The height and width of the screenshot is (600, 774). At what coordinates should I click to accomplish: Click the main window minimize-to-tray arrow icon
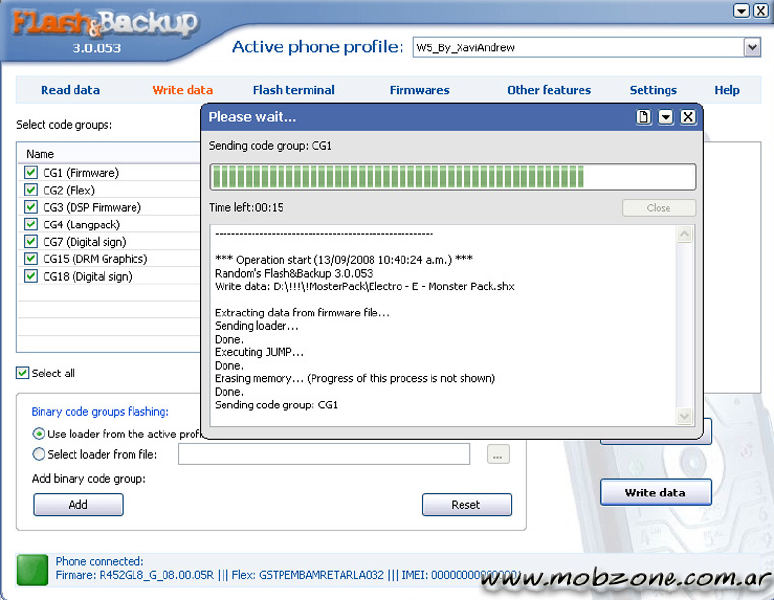coord(741,11)
